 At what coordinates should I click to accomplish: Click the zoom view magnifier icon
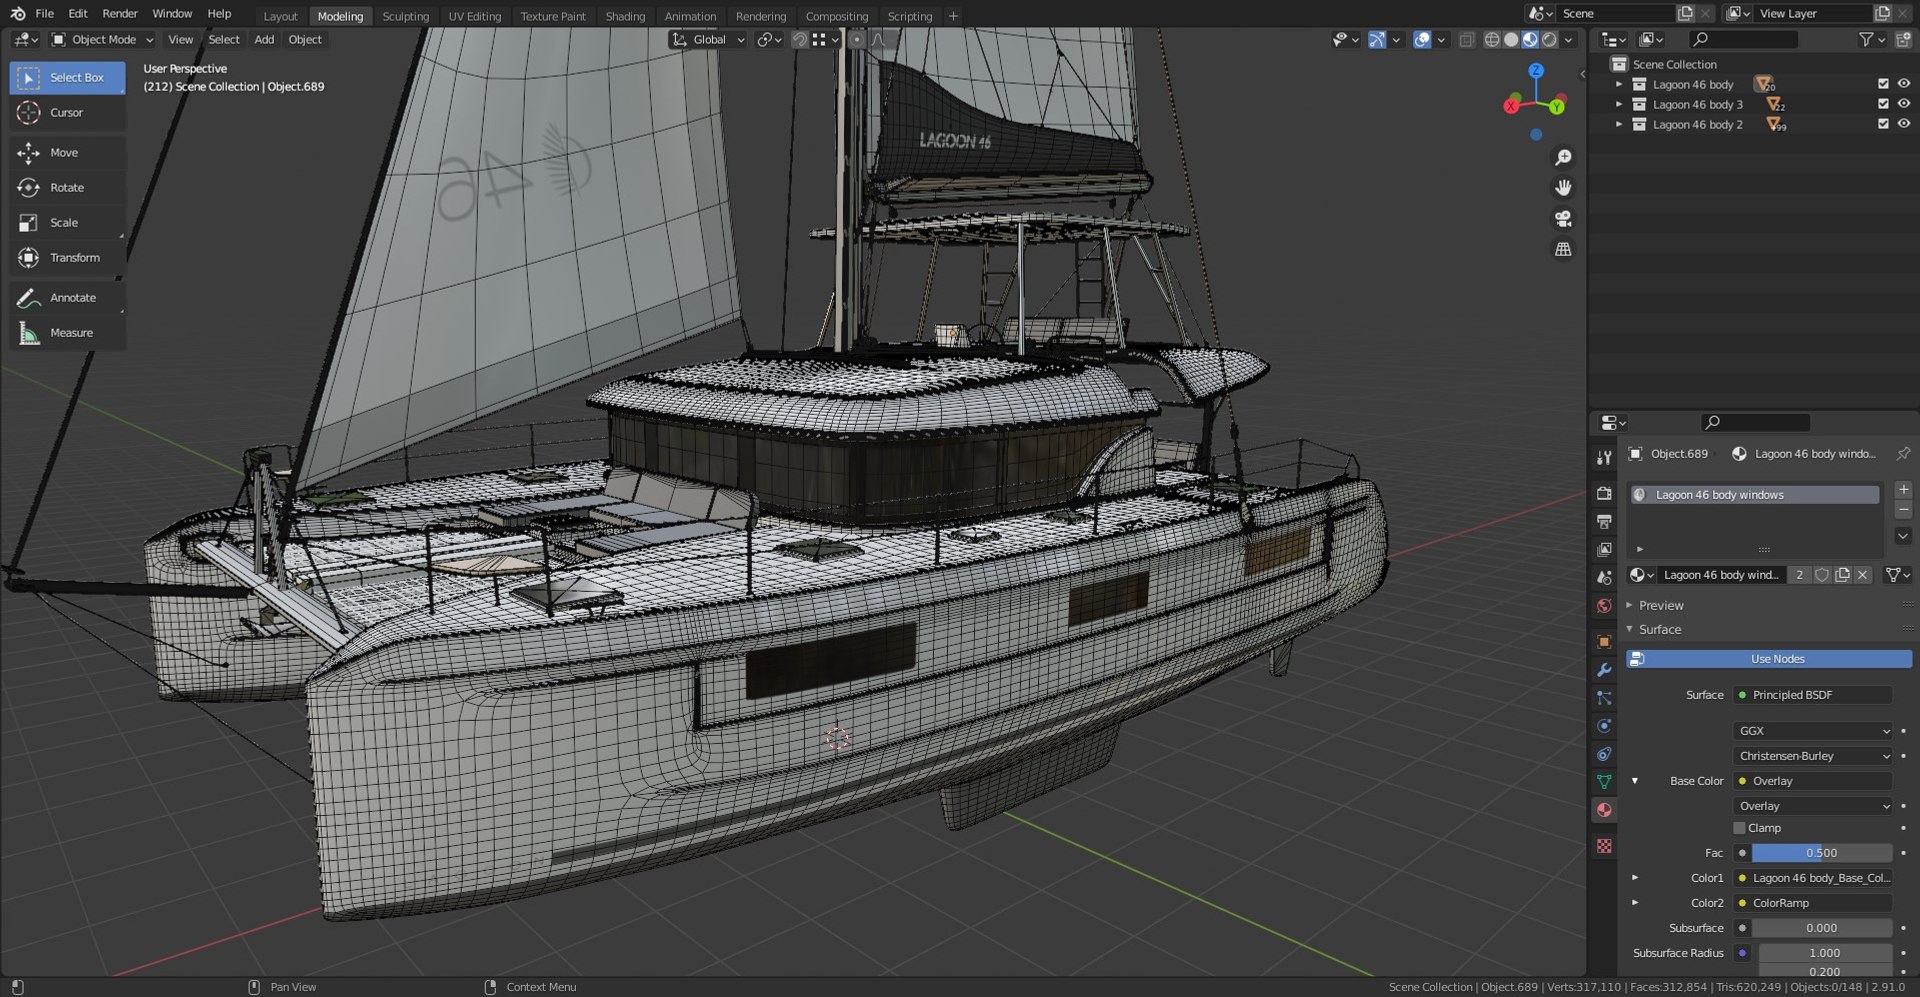[1563, 158]
